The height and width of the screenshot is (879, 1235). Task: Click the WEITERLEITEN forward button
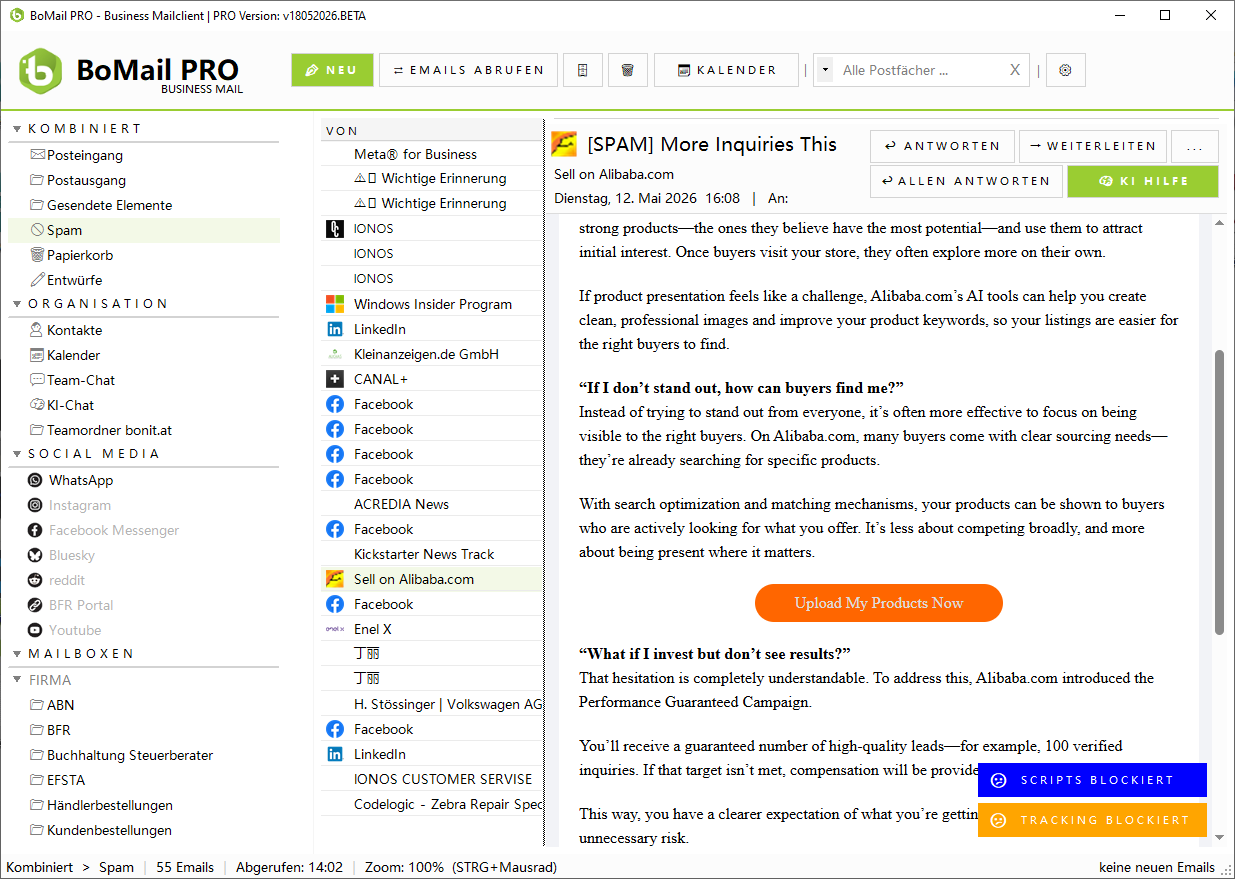(1093, 146)
